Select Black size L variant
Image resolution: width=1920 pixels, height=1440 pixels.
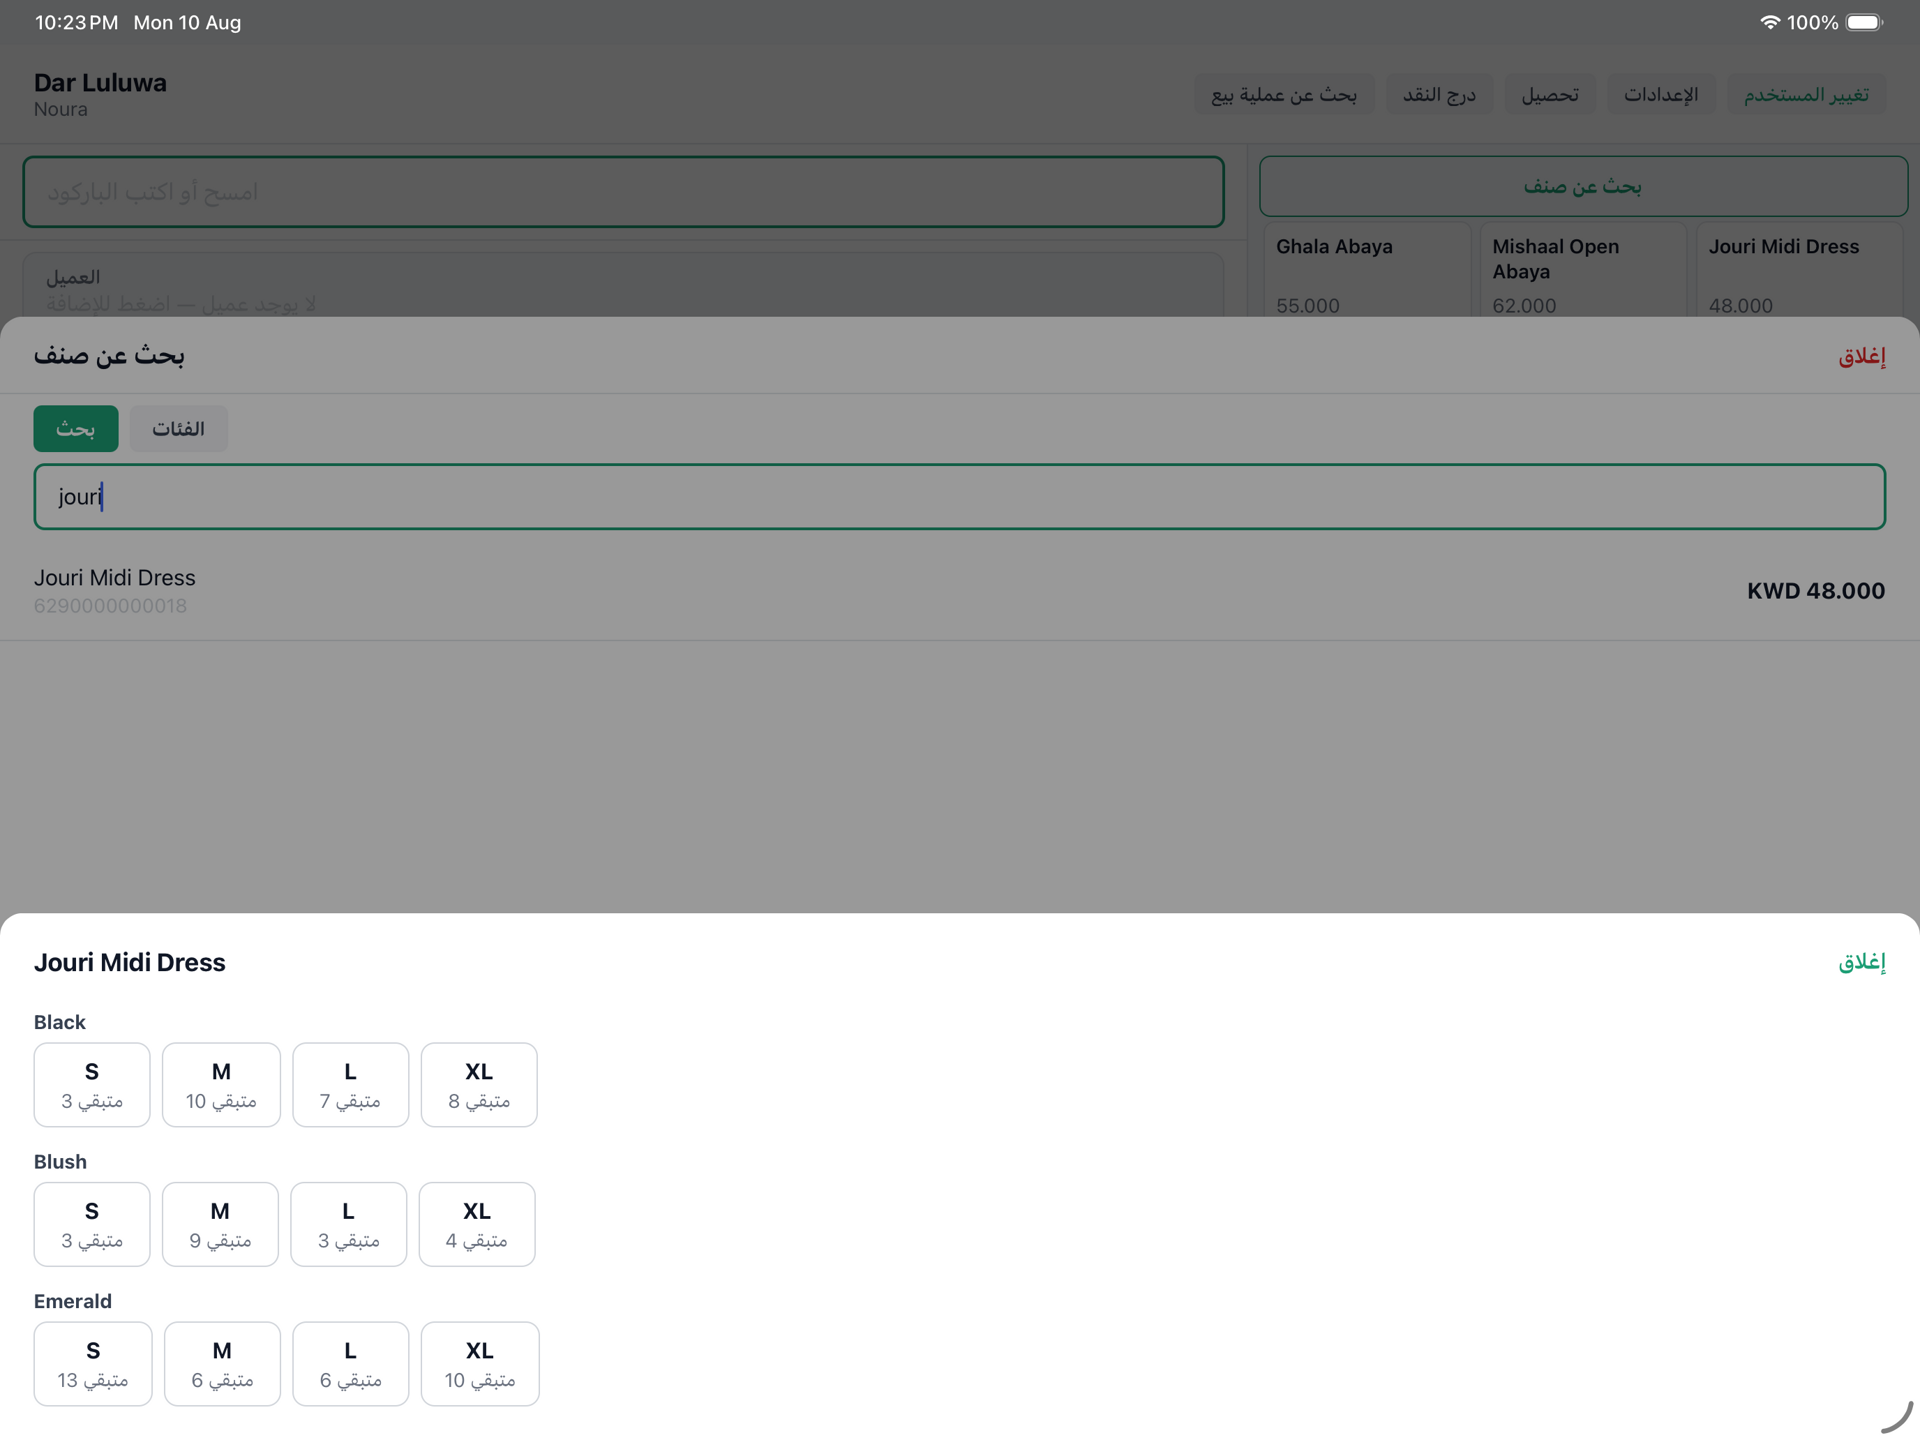[350, 1085]
